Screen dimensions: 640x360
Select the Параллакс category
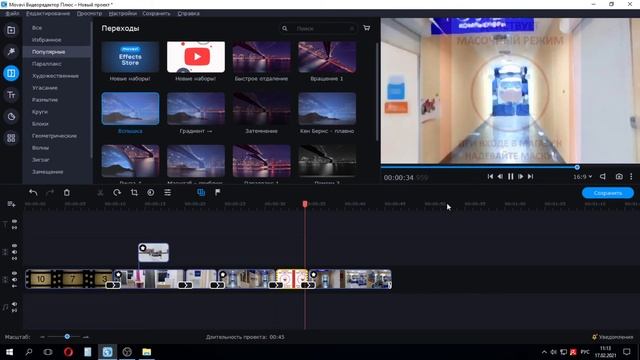click(x=47, y=64)
